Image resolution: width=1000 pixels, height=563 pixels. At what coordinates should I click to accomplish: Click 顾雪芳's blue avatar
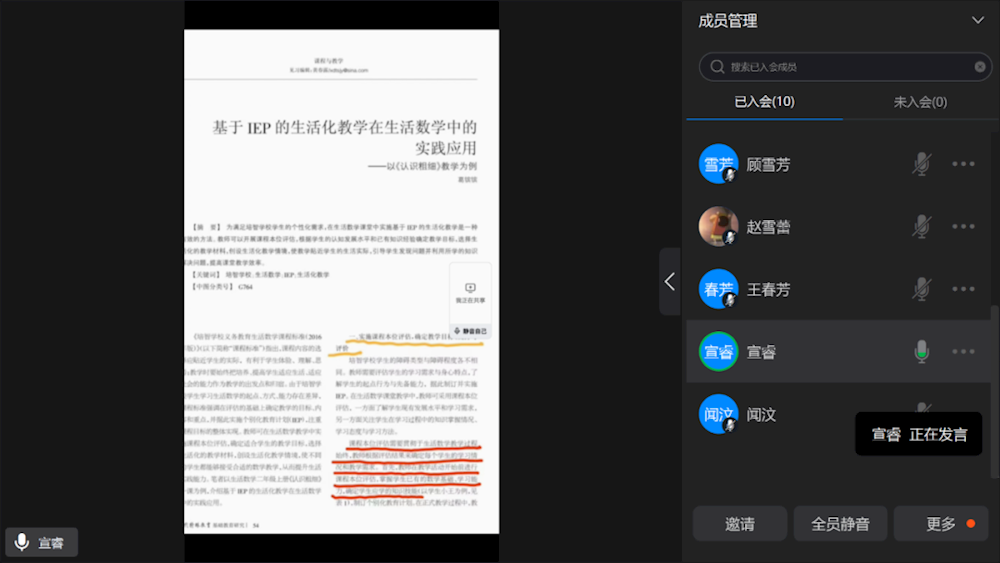tap(718, 164)
